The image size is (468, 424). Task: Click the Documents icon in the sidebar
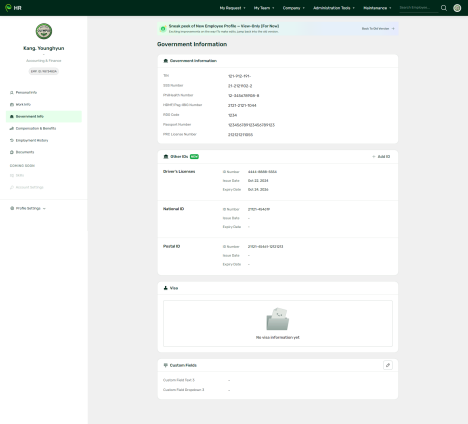click(12, 152)
